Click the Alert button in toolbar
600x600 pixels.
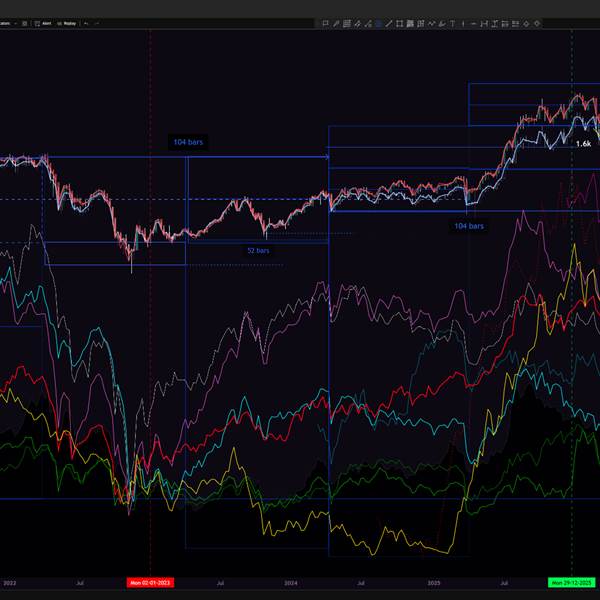pyautogui.click(x=43, y=23)
